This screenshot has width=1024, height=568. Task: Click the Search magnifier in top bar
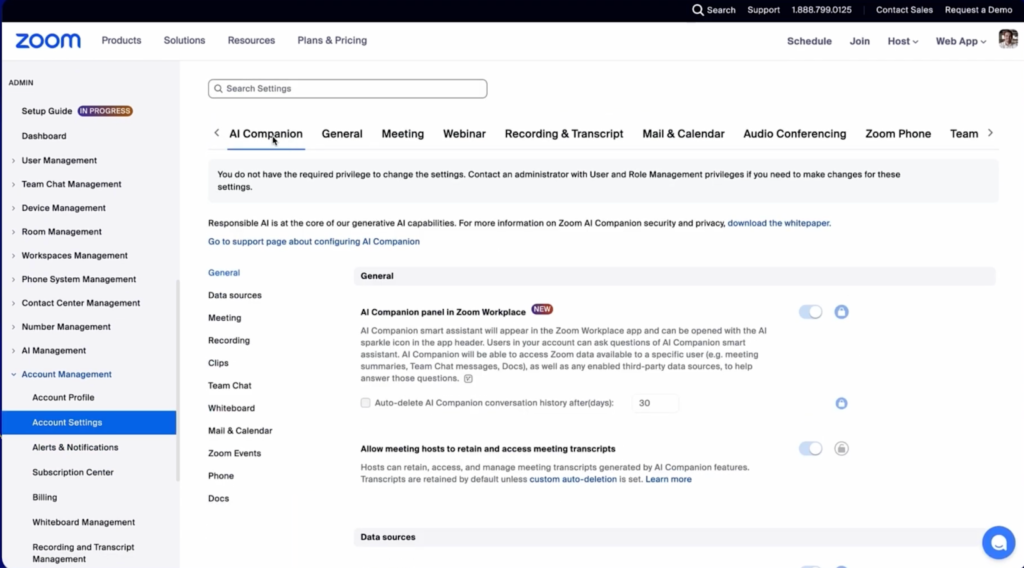coord(698,10)
